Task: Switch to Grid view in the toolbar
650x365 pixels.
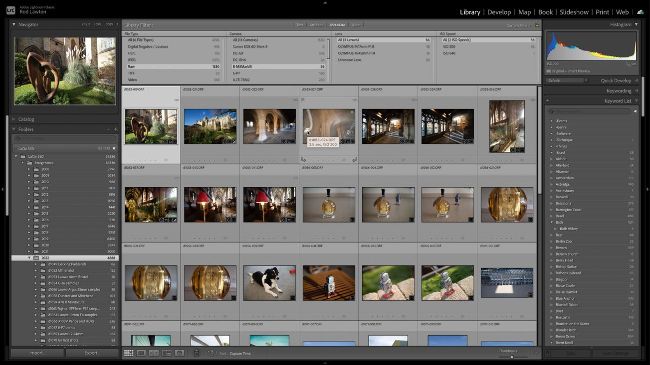Action: (129, 353)
